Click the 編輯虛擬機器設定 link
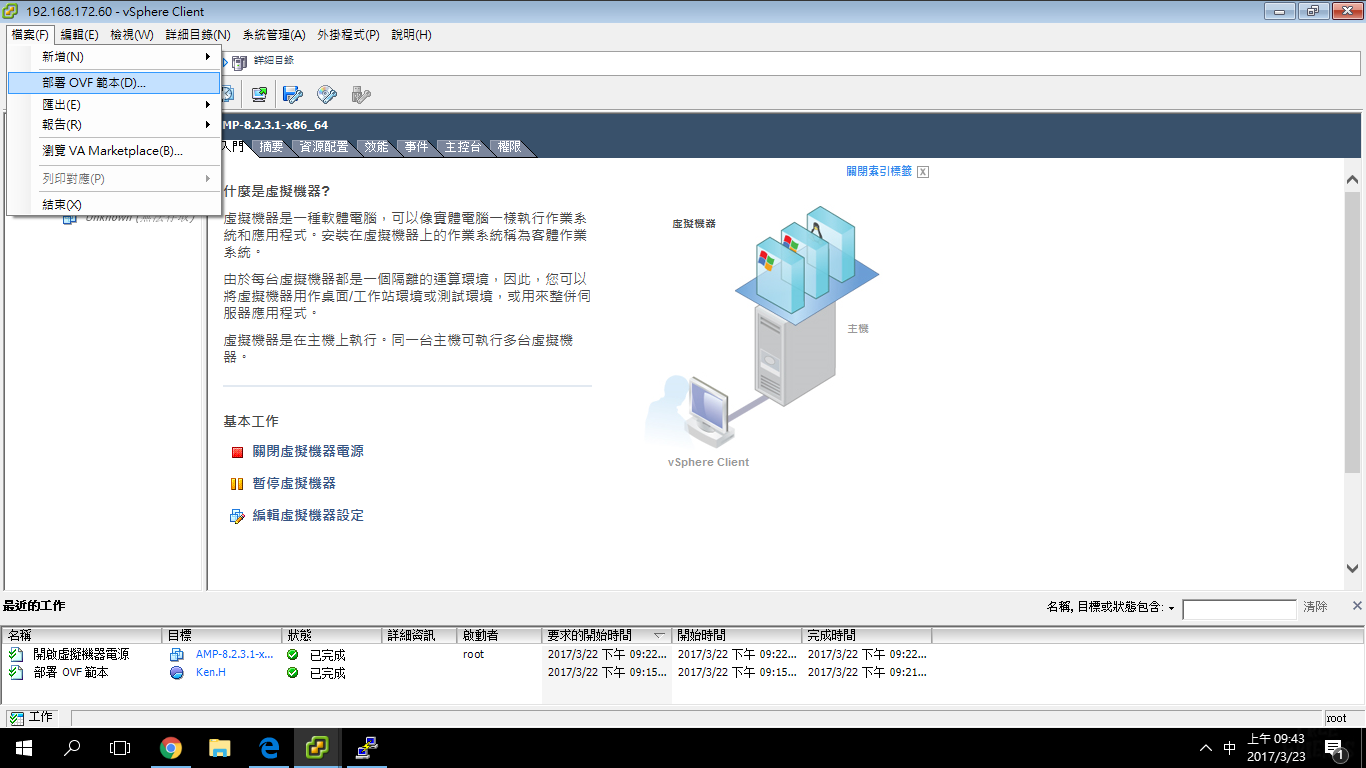This screenshot has height=768, width=1366. [308, 516]
